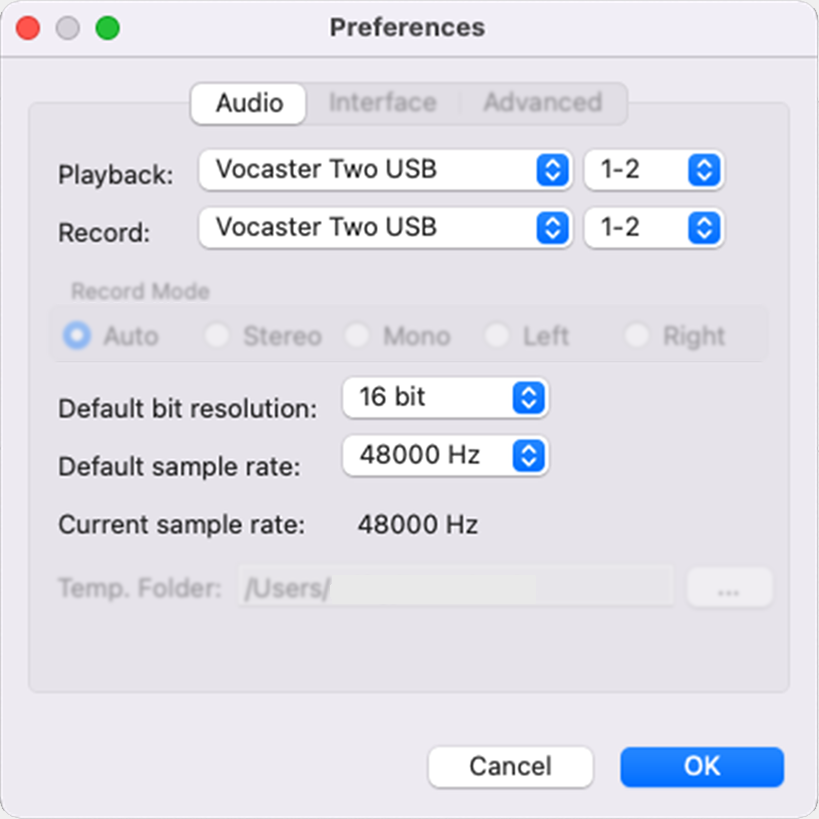819x819 pixels.
Task: Enable Stereo record mode
Action: (217, 336)
